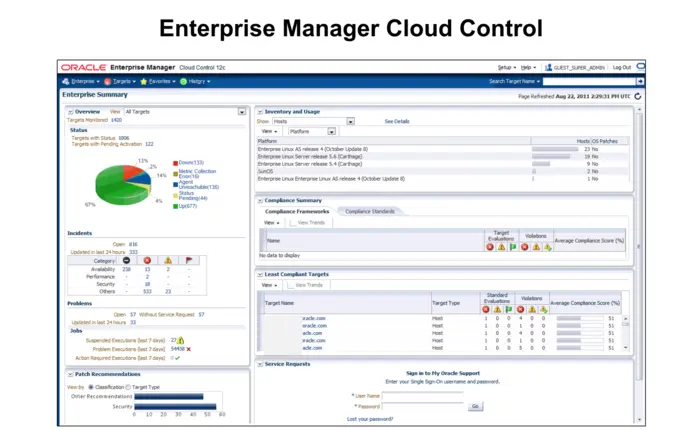Click red critical icon under Least Compliant Violations

click(521, 309)
